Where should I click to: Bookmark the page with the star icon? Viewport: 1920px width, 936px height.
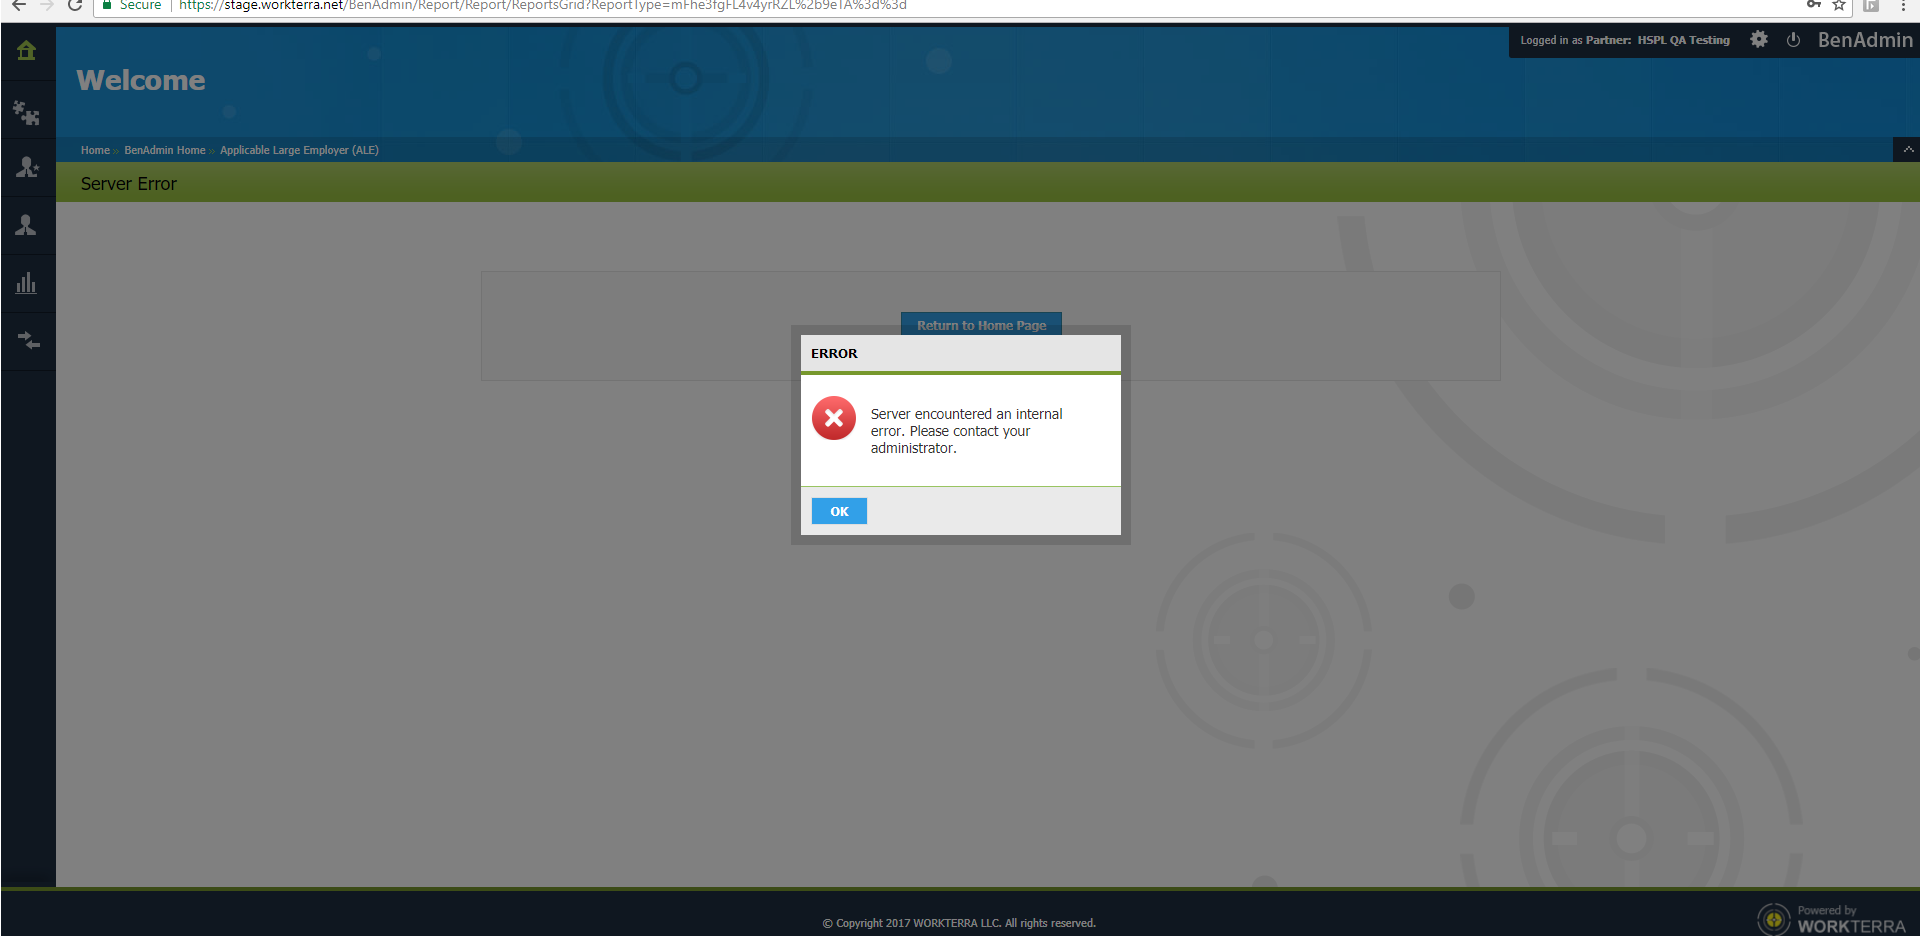click(x=1838, y=5)
